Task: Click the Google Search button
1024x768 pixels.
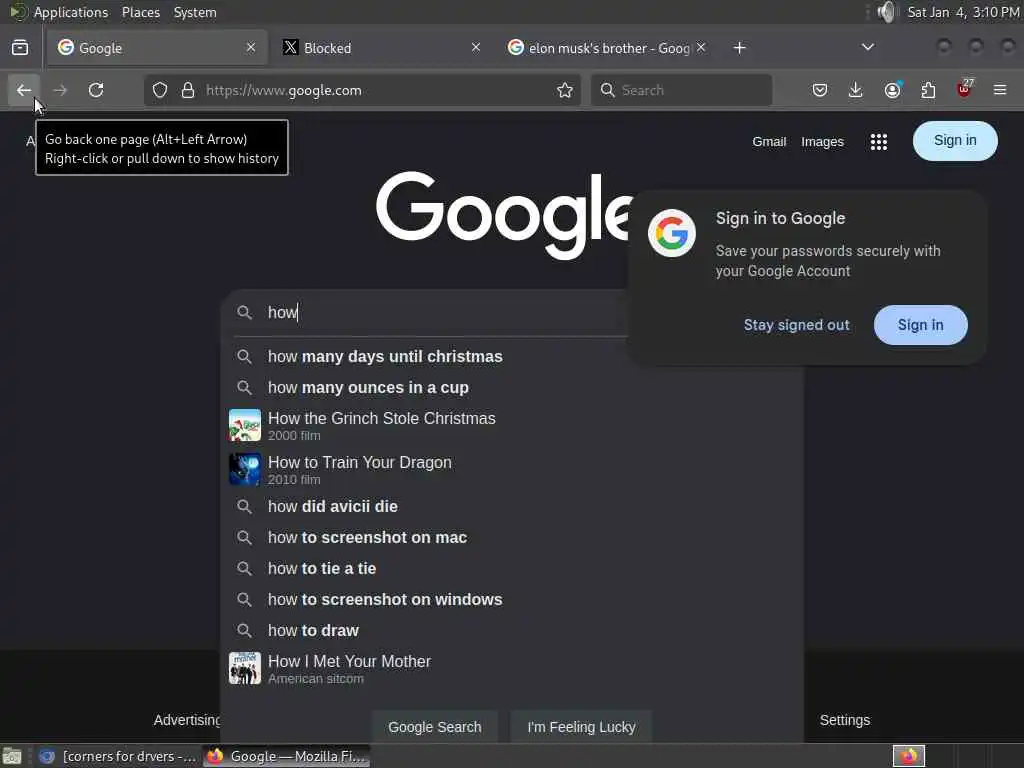Action: pos(434,727)
